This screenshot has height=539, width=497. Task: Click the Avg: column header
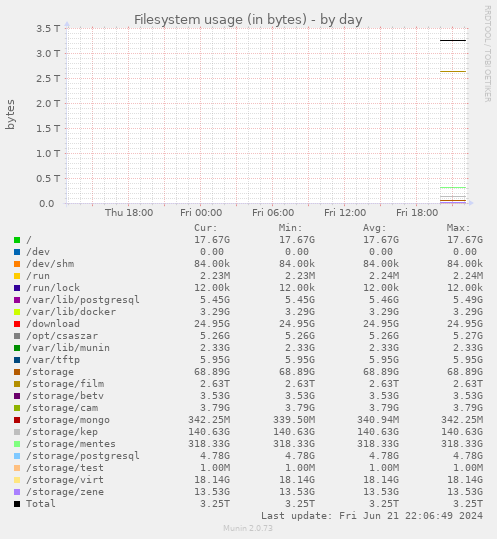(375, 228)
